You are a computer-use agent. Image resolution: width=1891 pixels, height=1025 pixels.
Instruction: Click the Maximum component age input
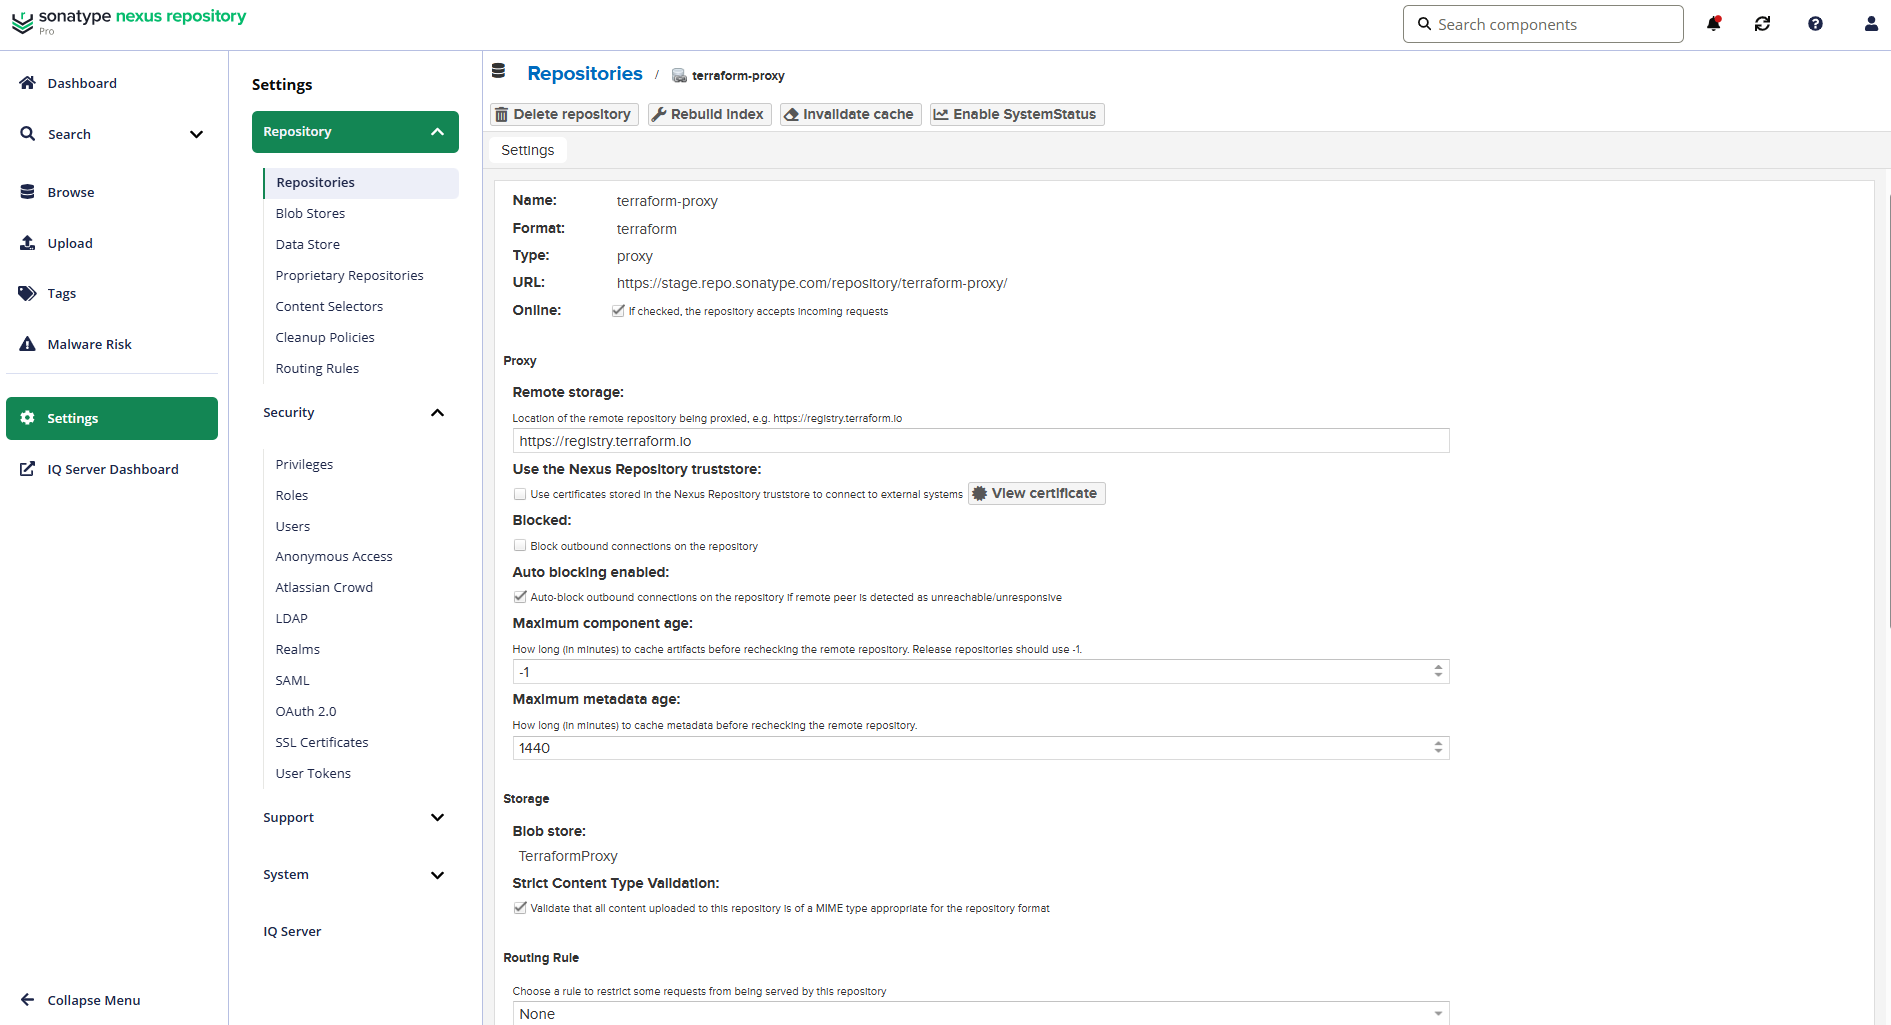(981, 672)
